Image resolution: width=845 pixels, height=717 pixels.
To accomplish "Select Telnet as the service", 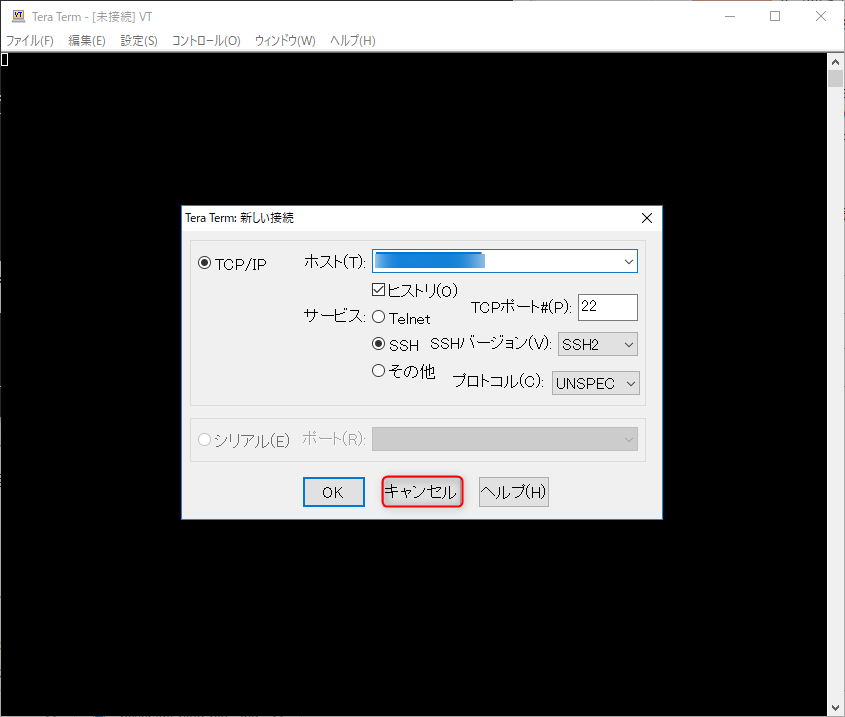I will pos(379,318).
